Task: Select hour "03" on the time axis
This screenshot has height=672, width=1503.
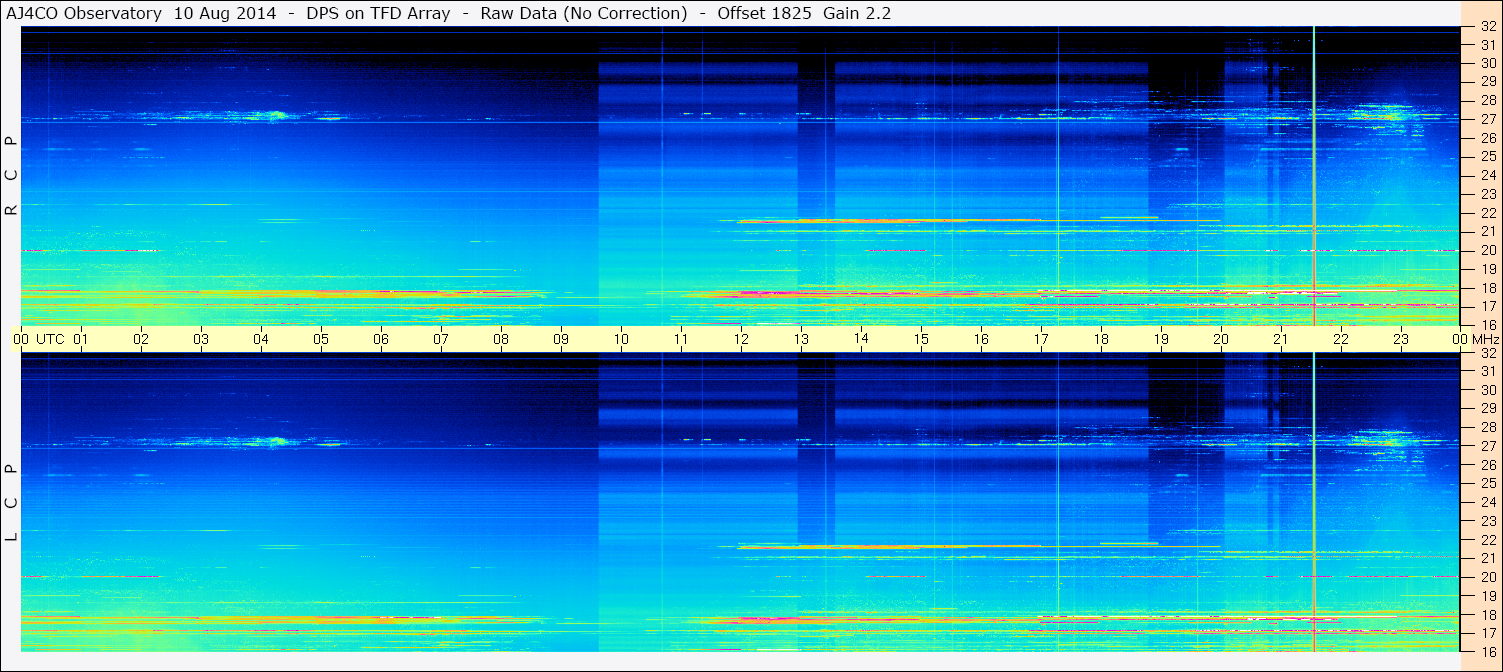Action: (x=201, y=339)
